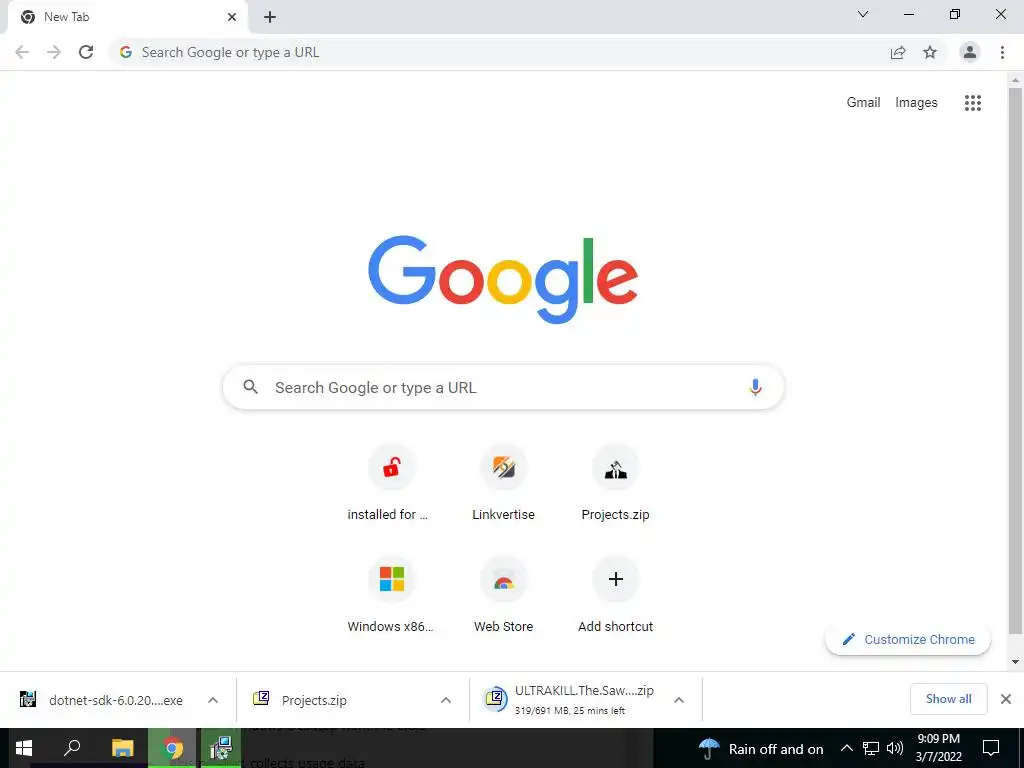The image size is (1024, 768).
Task: Click the Chrome taskbar icon
Action: pos(172,748)
